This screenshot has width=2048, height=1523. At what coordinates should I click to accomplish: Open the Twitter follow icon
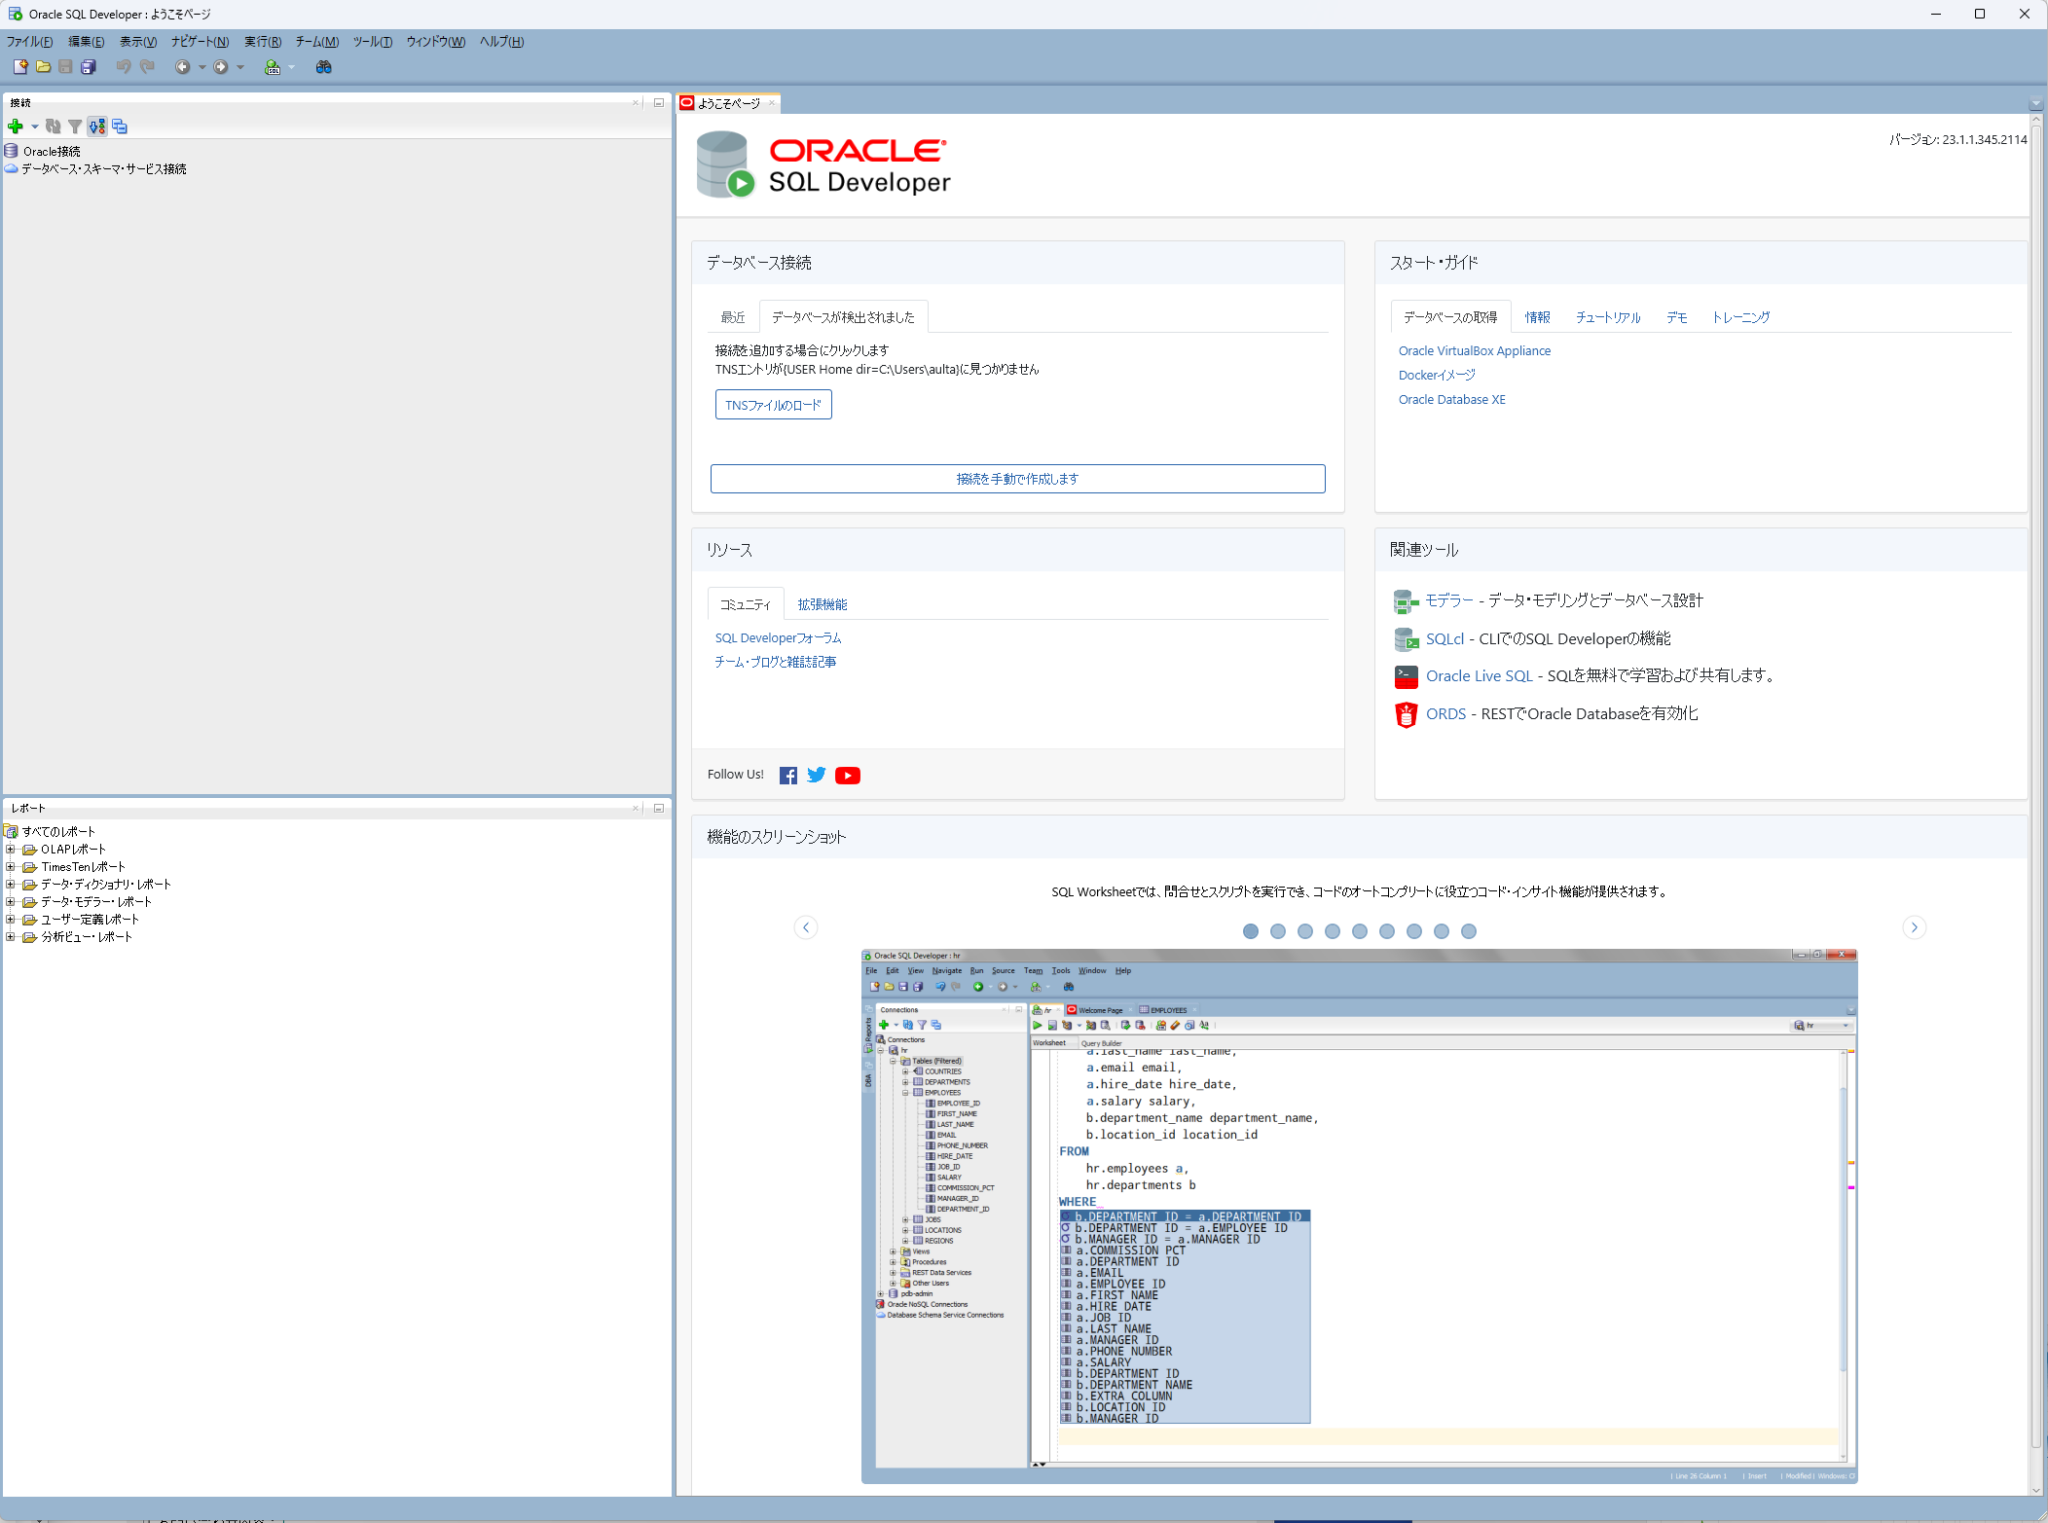click(x=817, y=775)
